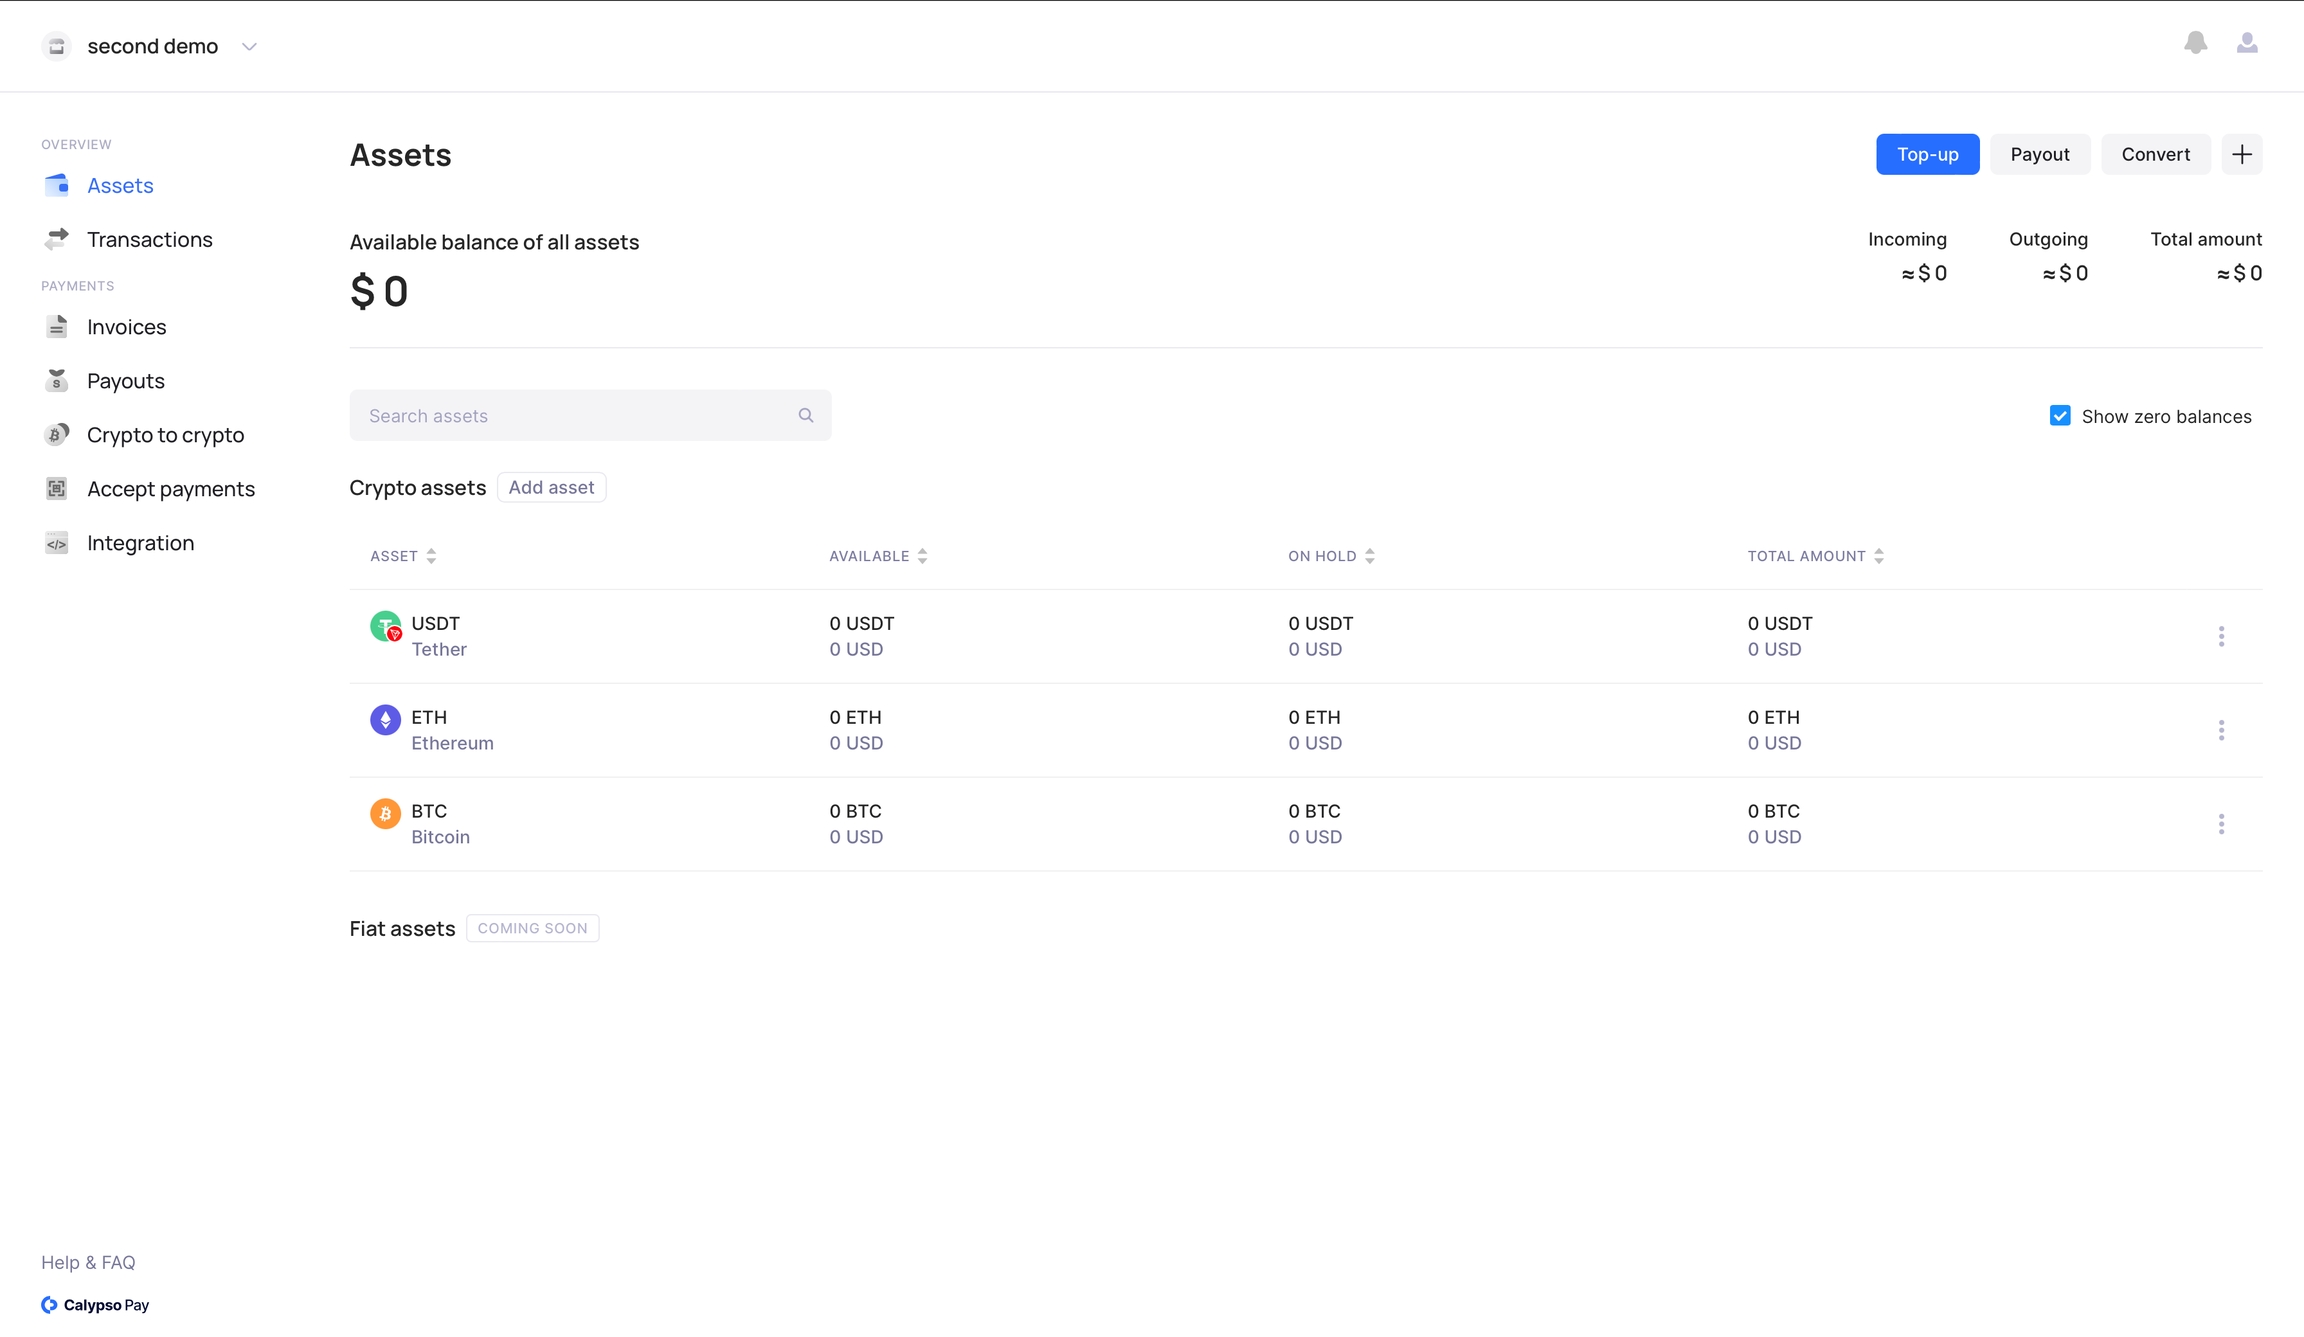Go to Transactions in sidebar
Screen dimensions: 2304x1337
tap(149, 239)
